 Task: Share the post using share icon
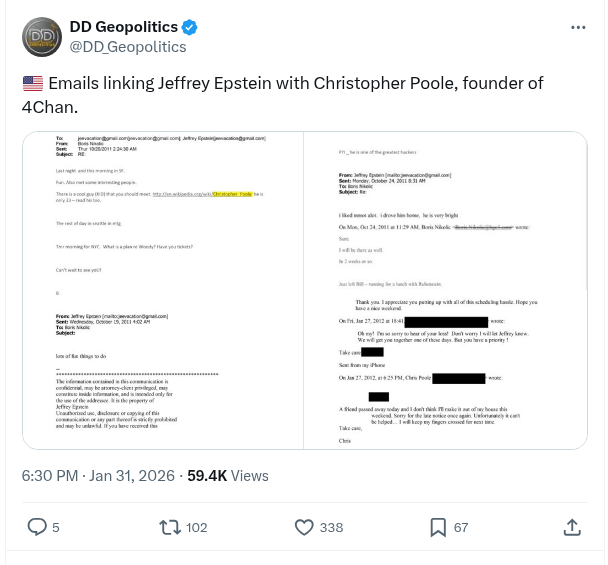(572, 527)
